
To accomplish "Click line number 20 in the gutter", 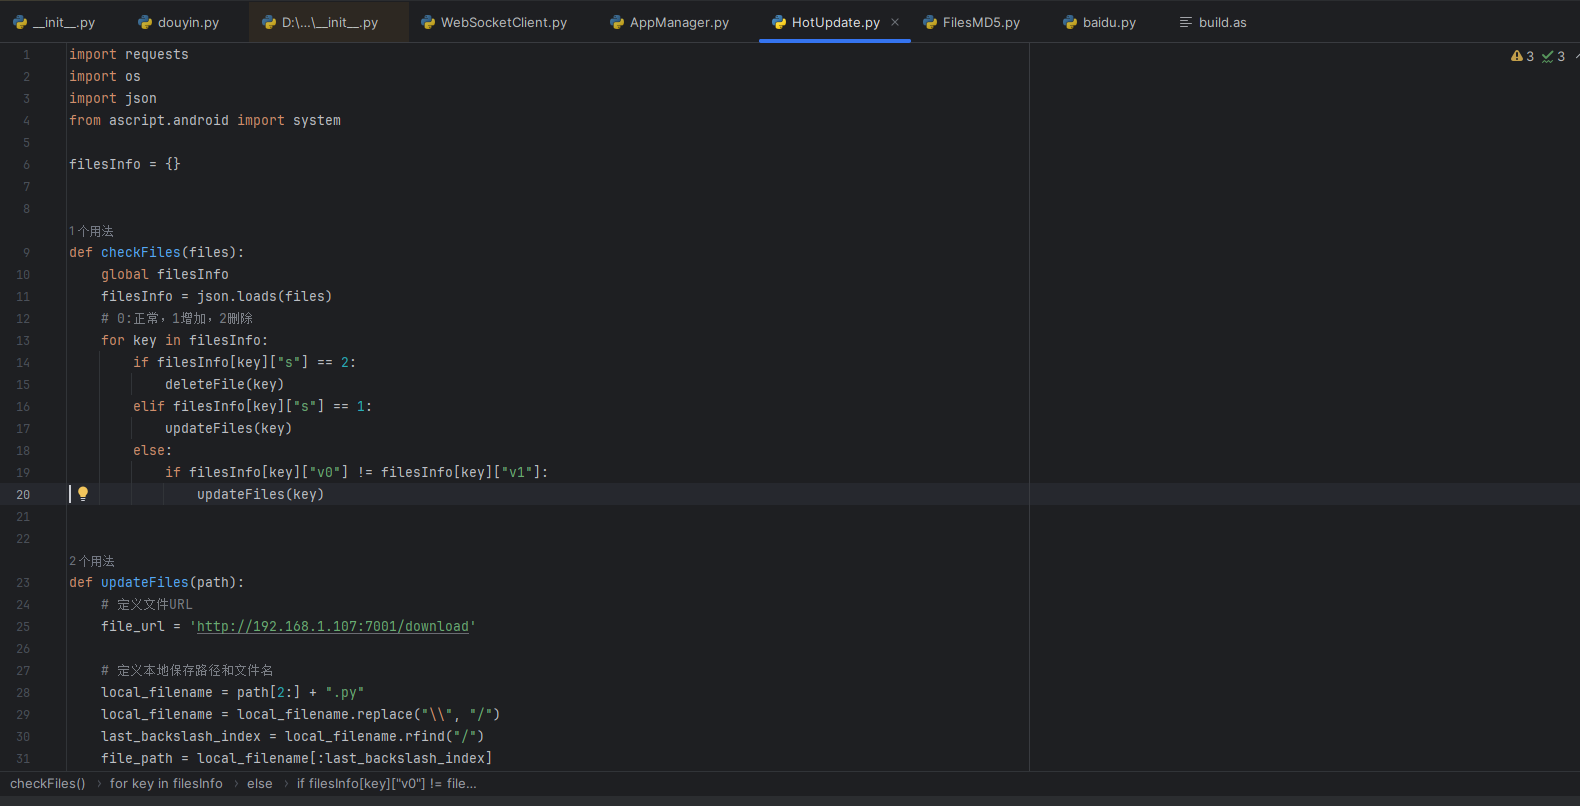I will [x=23, y=494].
